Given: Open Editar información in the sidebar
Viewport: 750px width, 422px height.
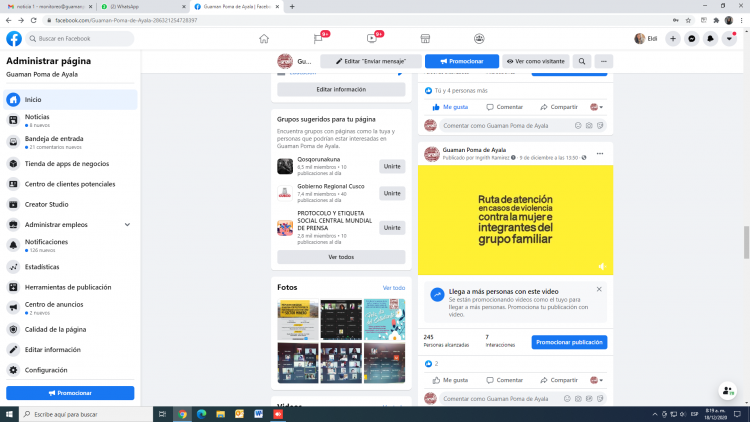Looking at the screenshot, I should coord(70,350).
